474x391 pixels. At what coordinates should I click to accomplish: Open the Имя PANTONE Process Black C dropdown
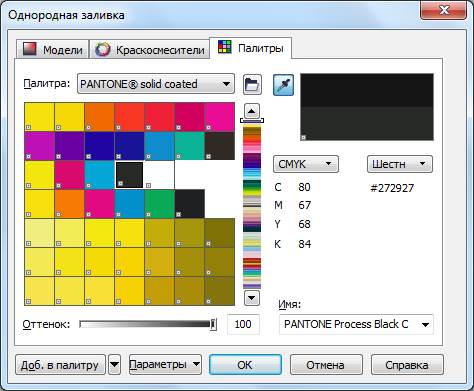click(356, 324)
